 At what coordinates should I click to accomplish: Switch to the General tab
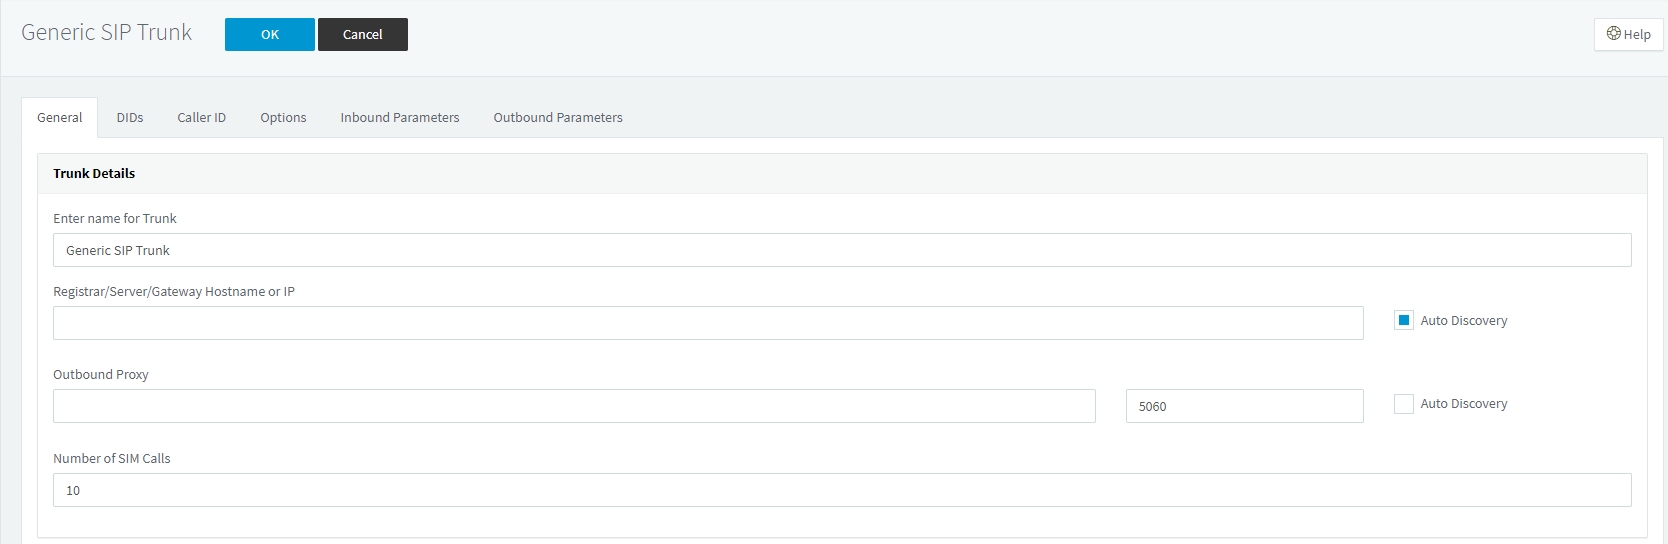coord(59,117)
